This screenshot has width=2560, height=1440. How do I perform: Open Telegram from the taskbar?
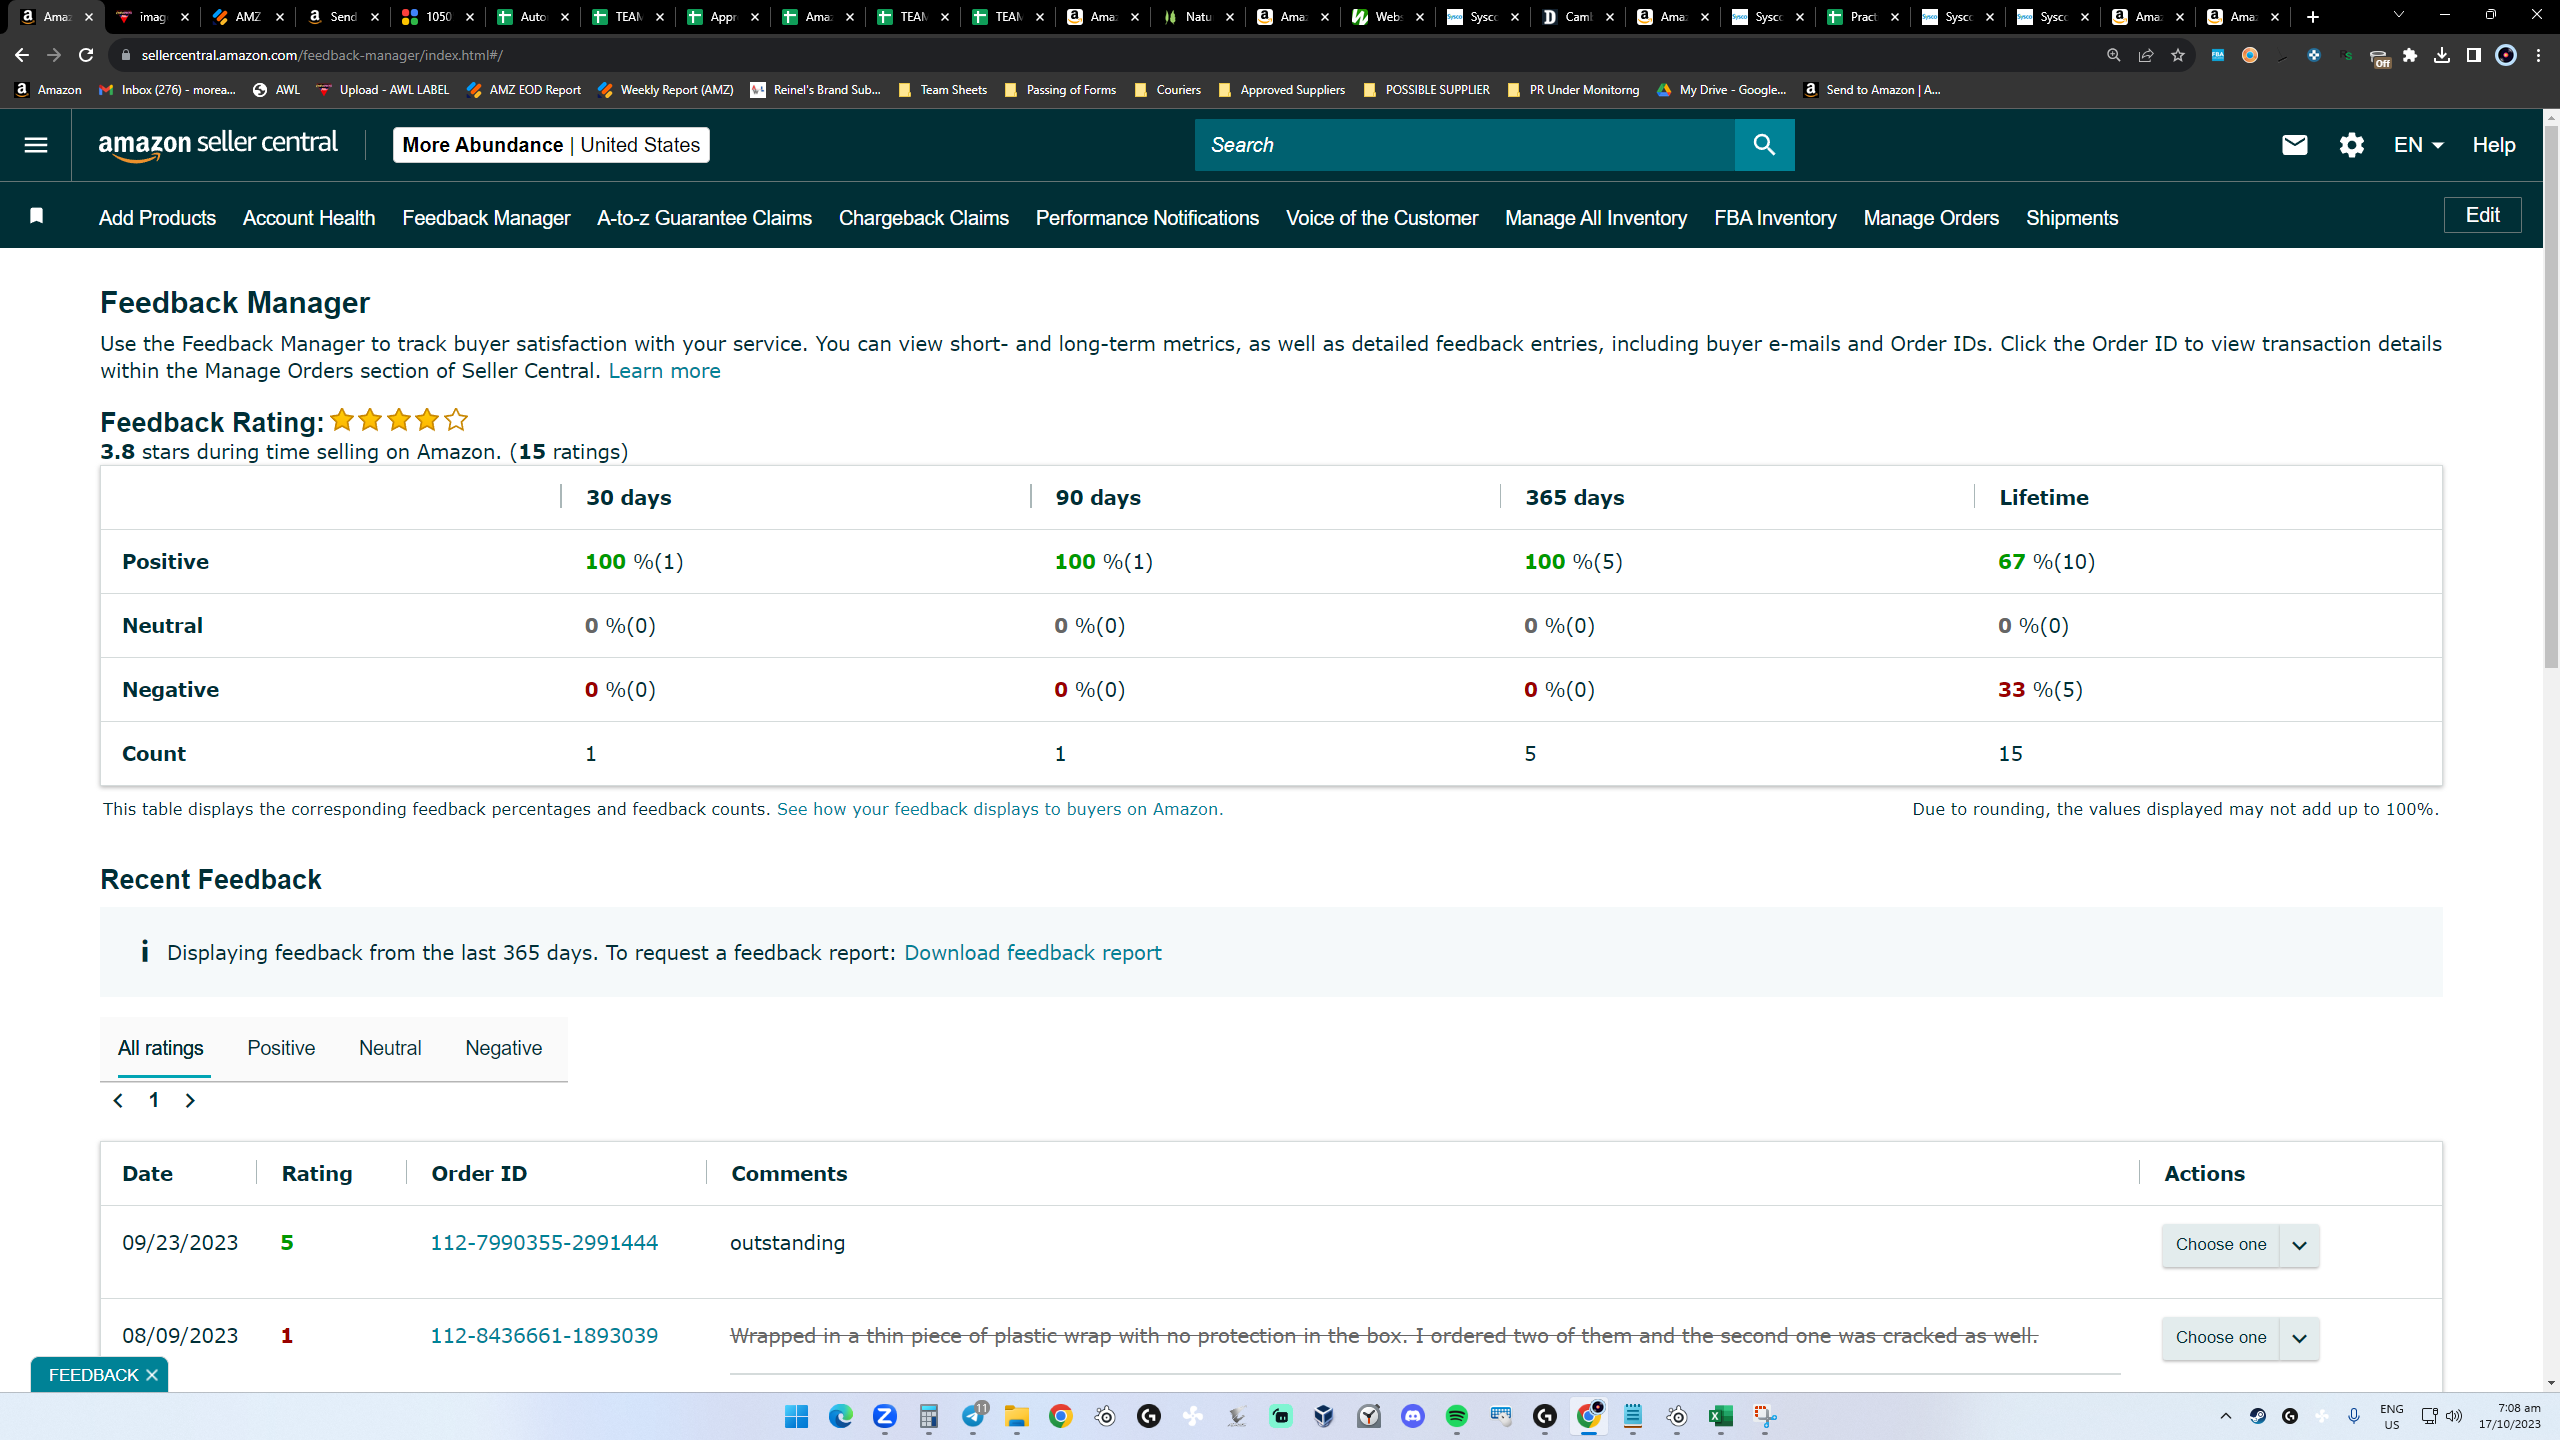point(973,1416)
